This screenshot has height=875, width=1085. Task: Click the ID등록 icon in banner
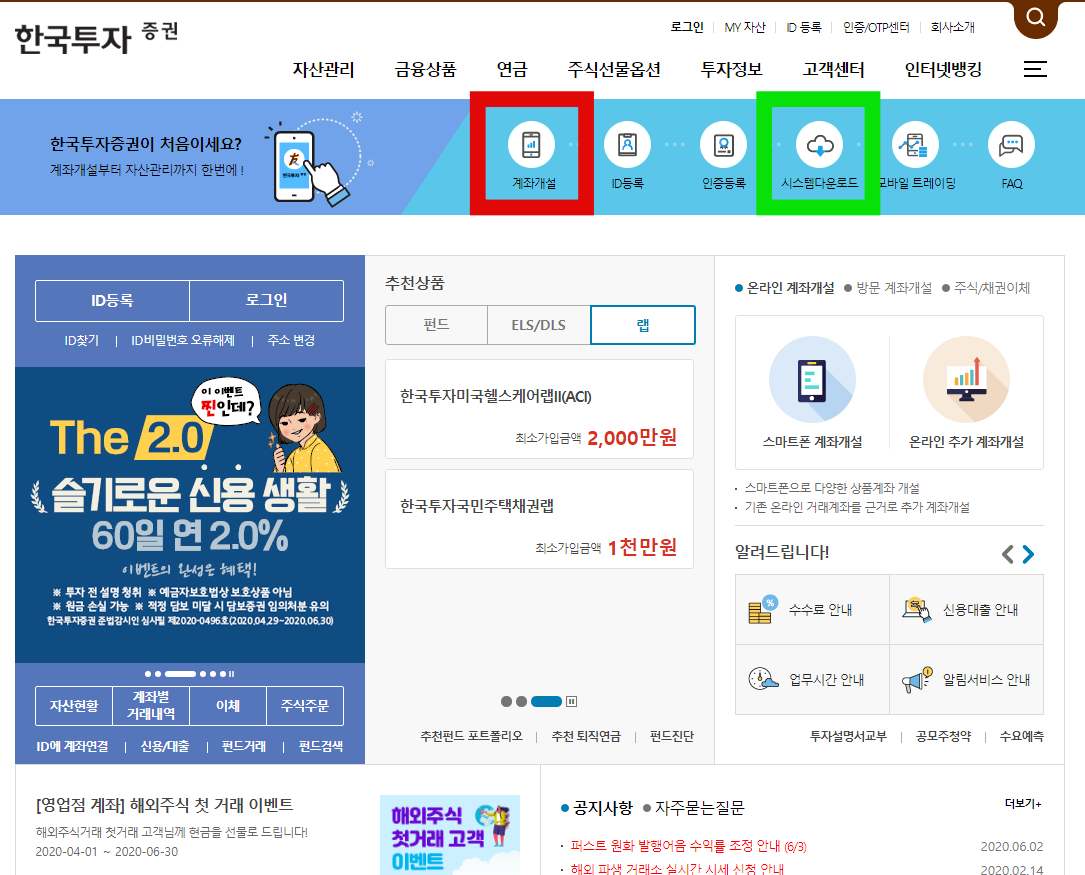[x=627, y=145]
